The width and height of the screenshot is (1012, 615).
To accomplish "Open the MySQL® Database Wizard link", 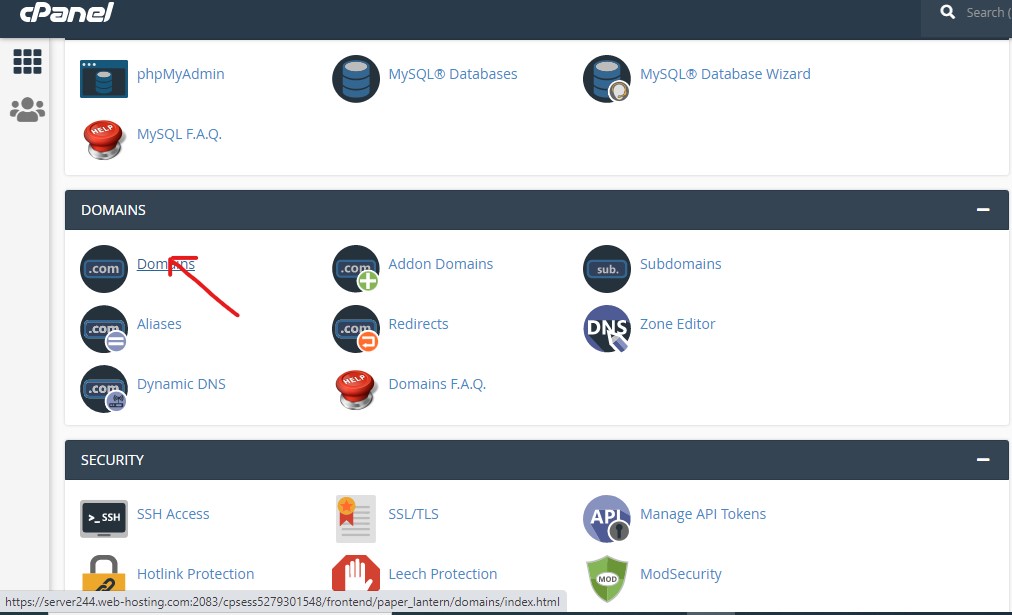I will pos(725,74).
